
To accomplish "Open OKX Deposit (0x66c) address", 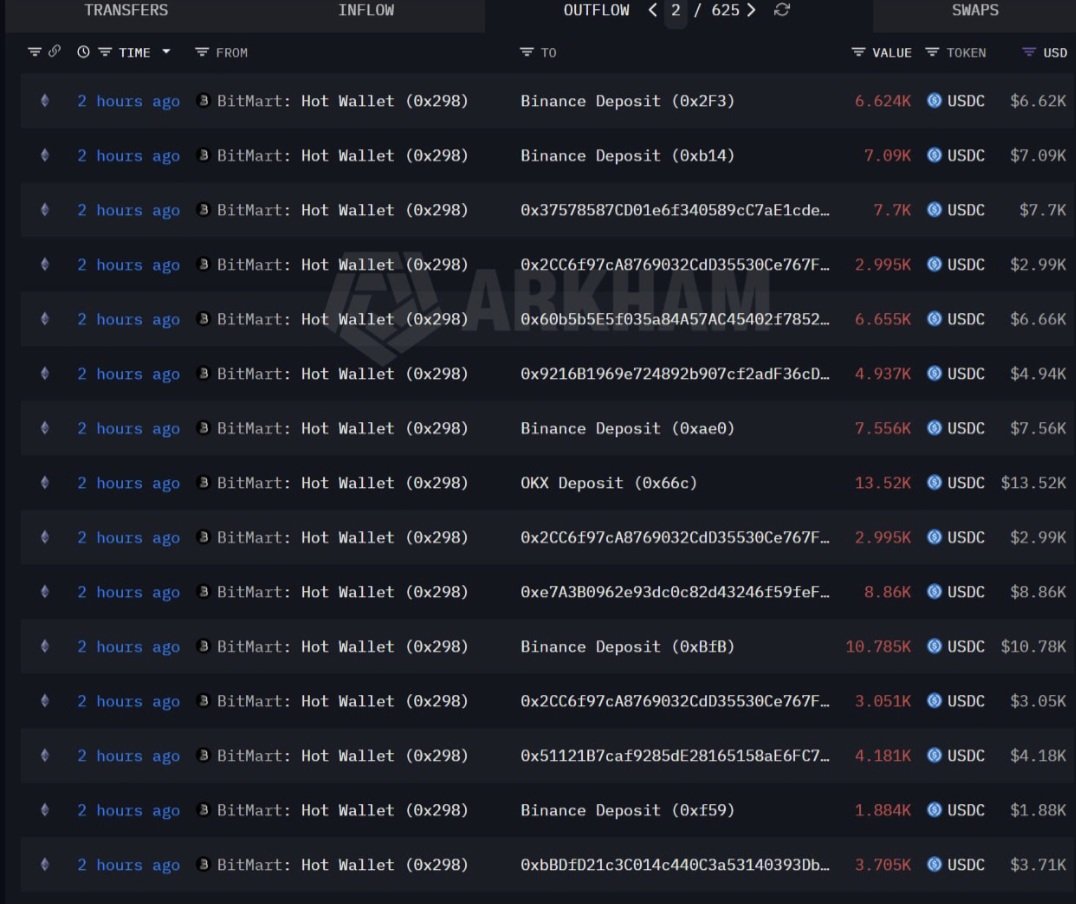I will [x=609, y=483].
